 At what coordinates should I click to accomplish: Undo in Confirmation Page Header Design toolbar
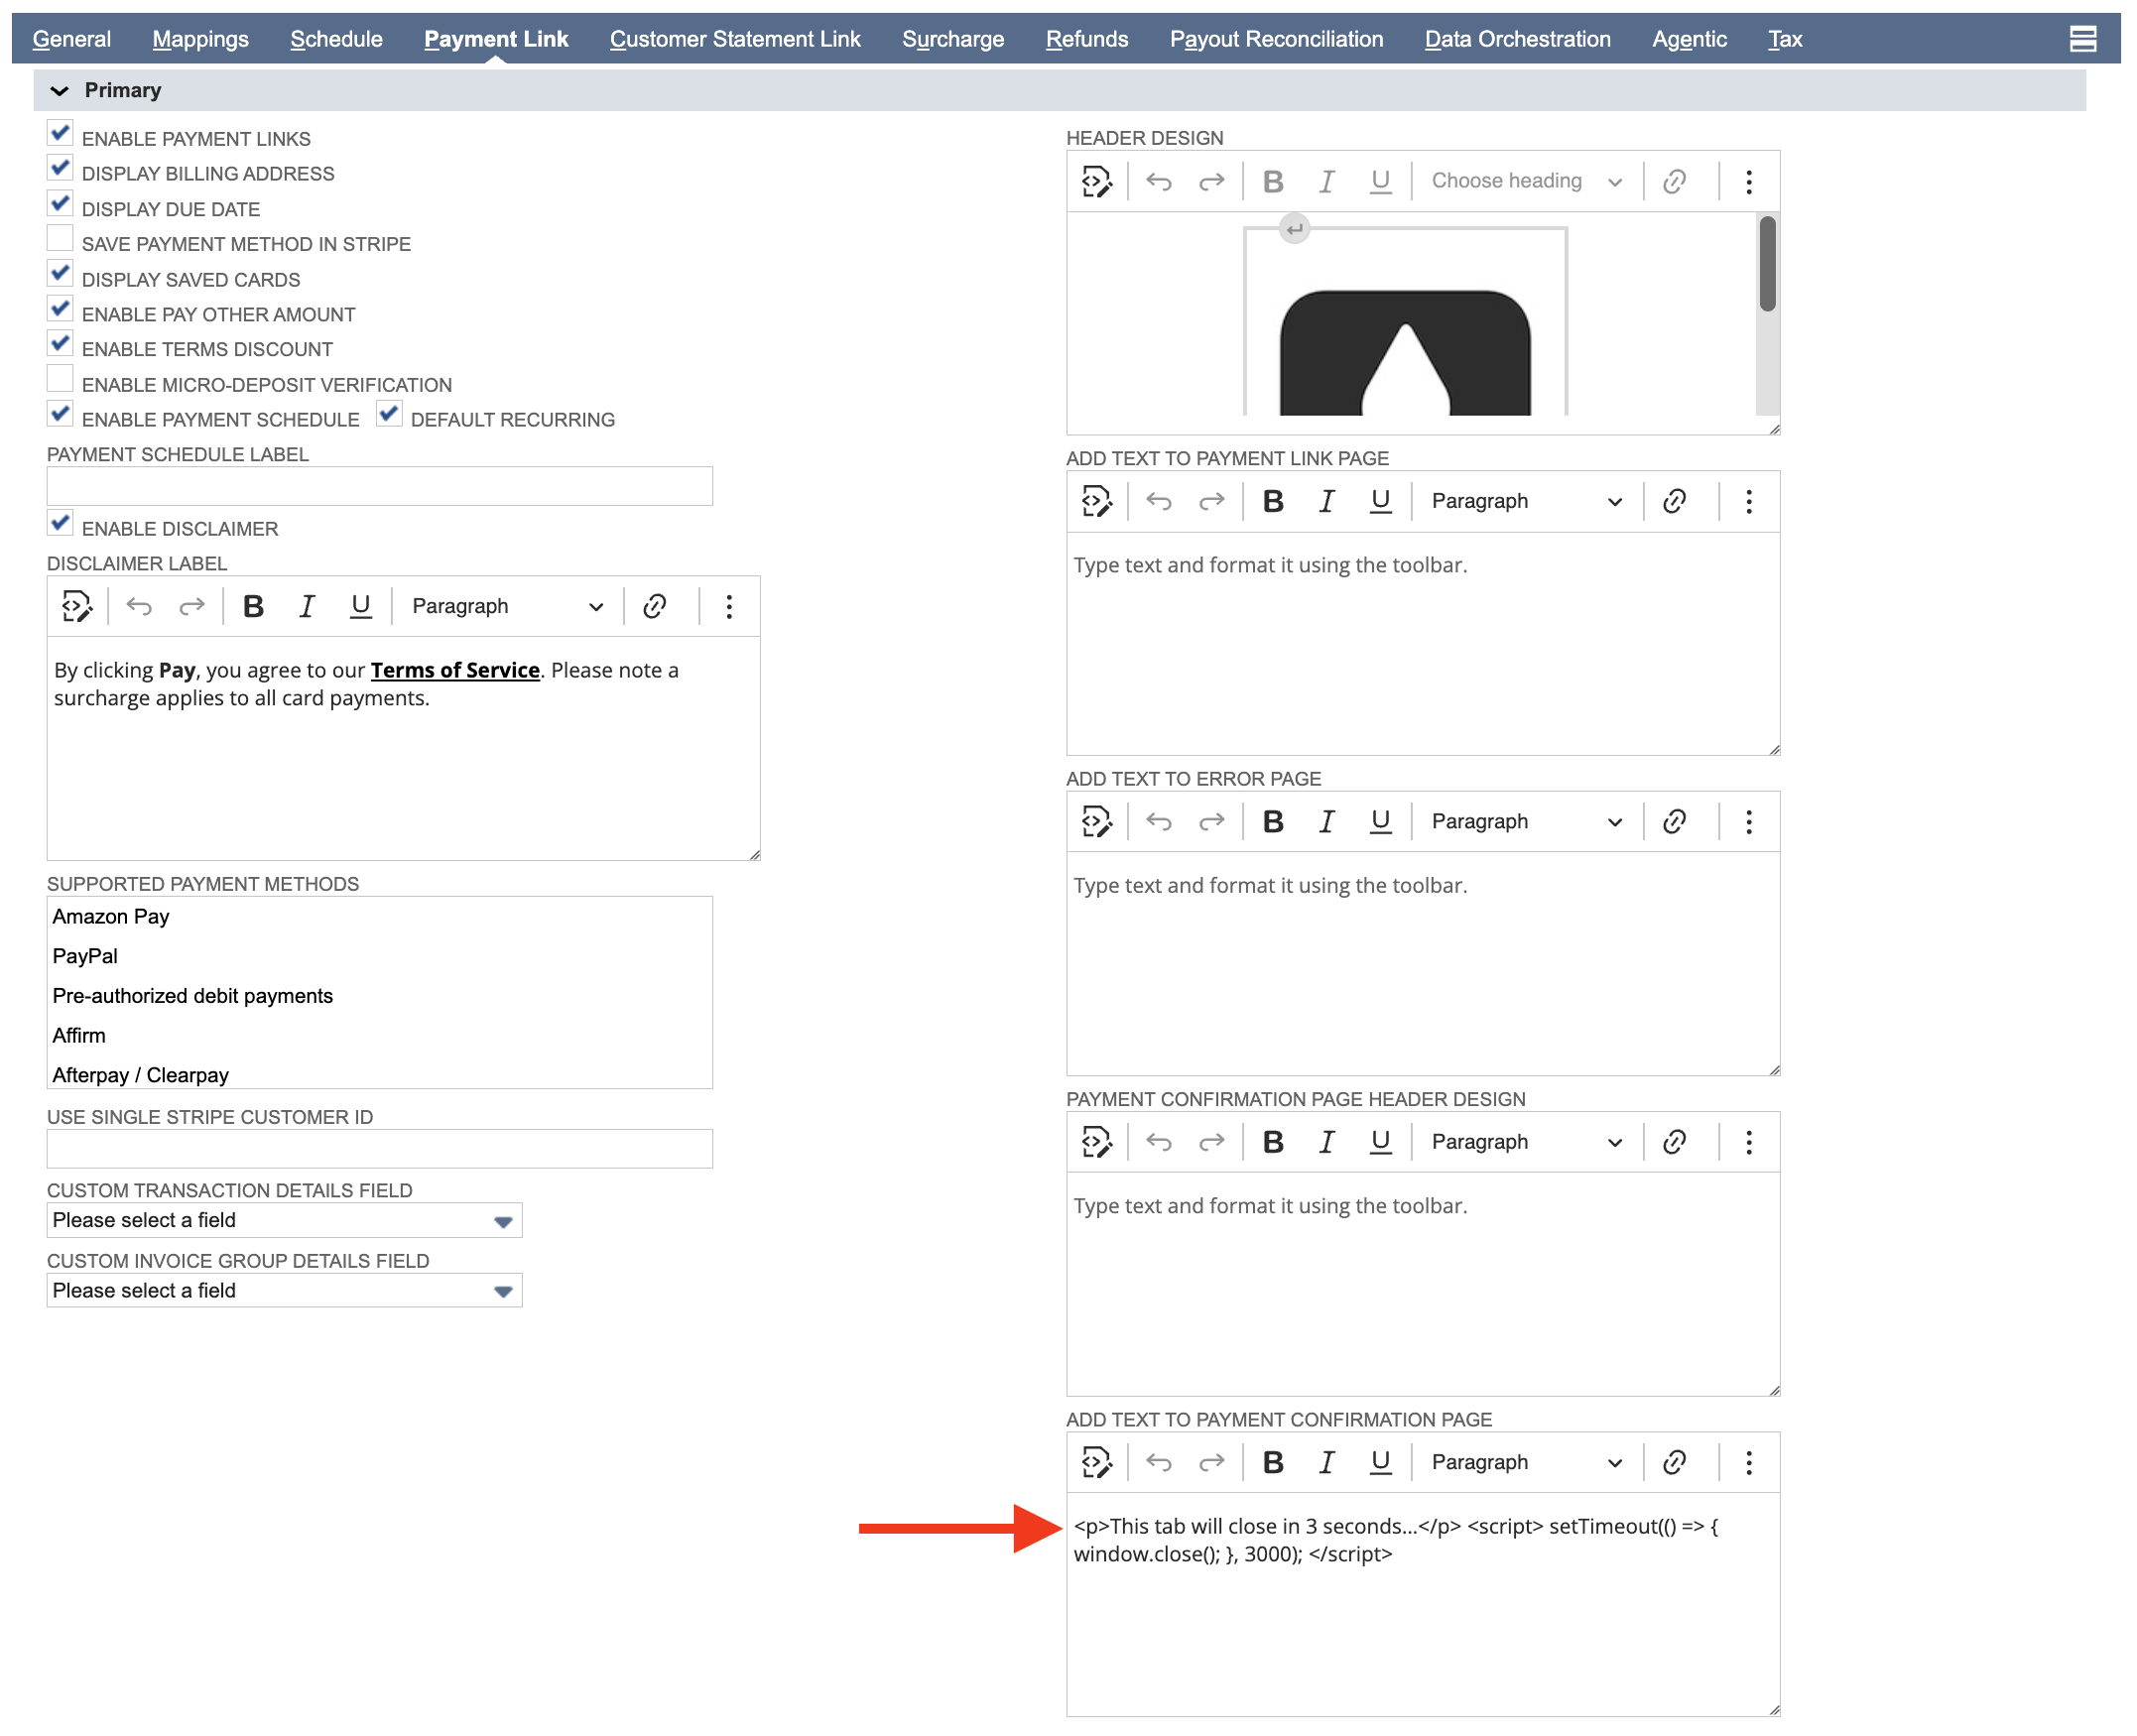(1159, 1142)
